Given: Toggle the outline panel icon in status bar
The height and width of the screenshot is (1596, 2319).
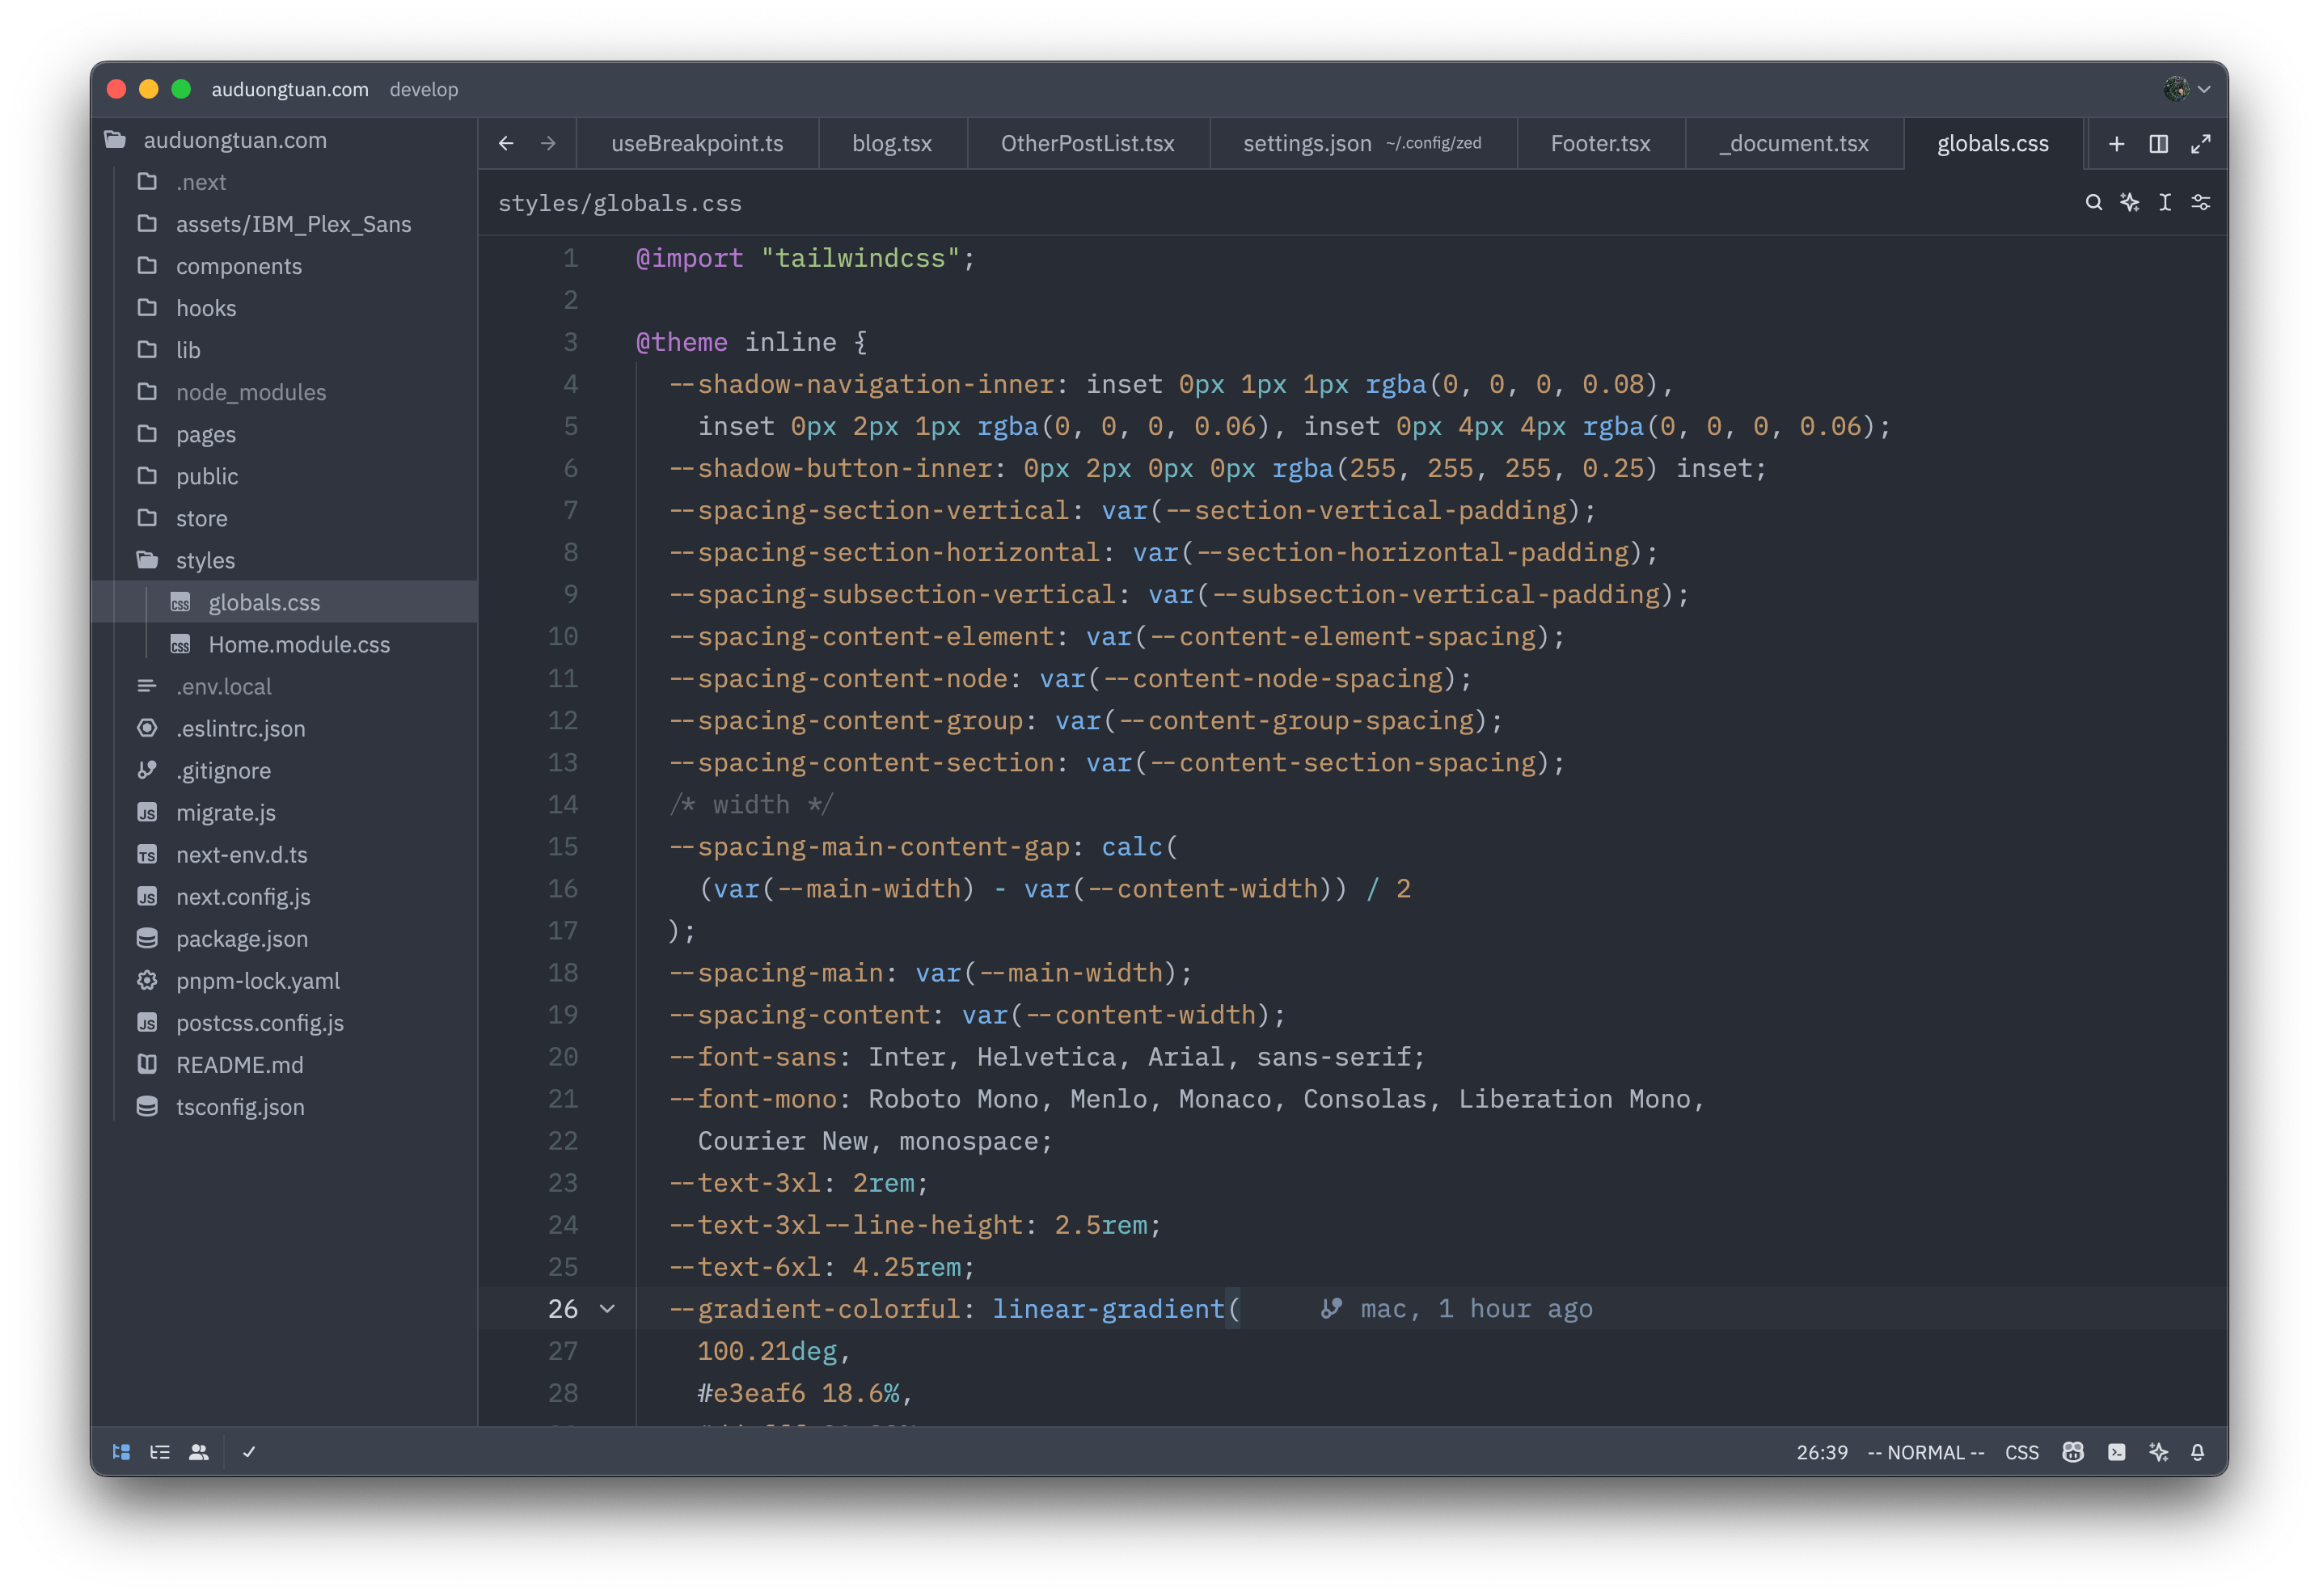Looking at the screenshot, I should coord(160,1452).
